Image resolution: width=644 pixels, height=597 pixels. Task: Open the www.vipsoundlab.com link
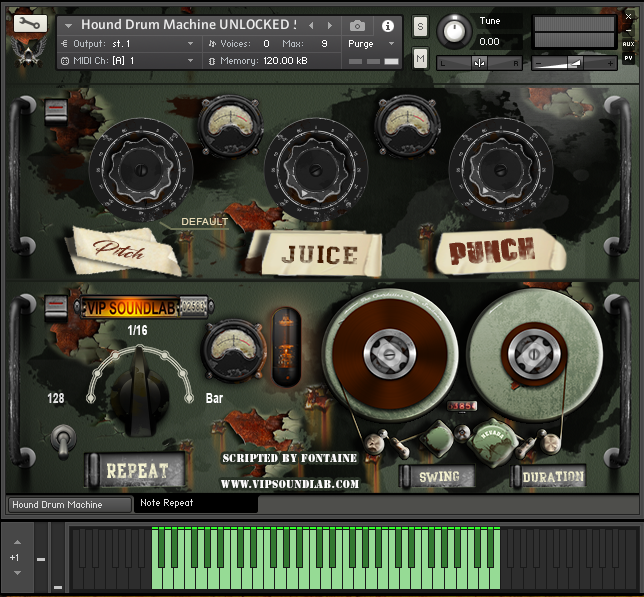[x=290, y=484]
